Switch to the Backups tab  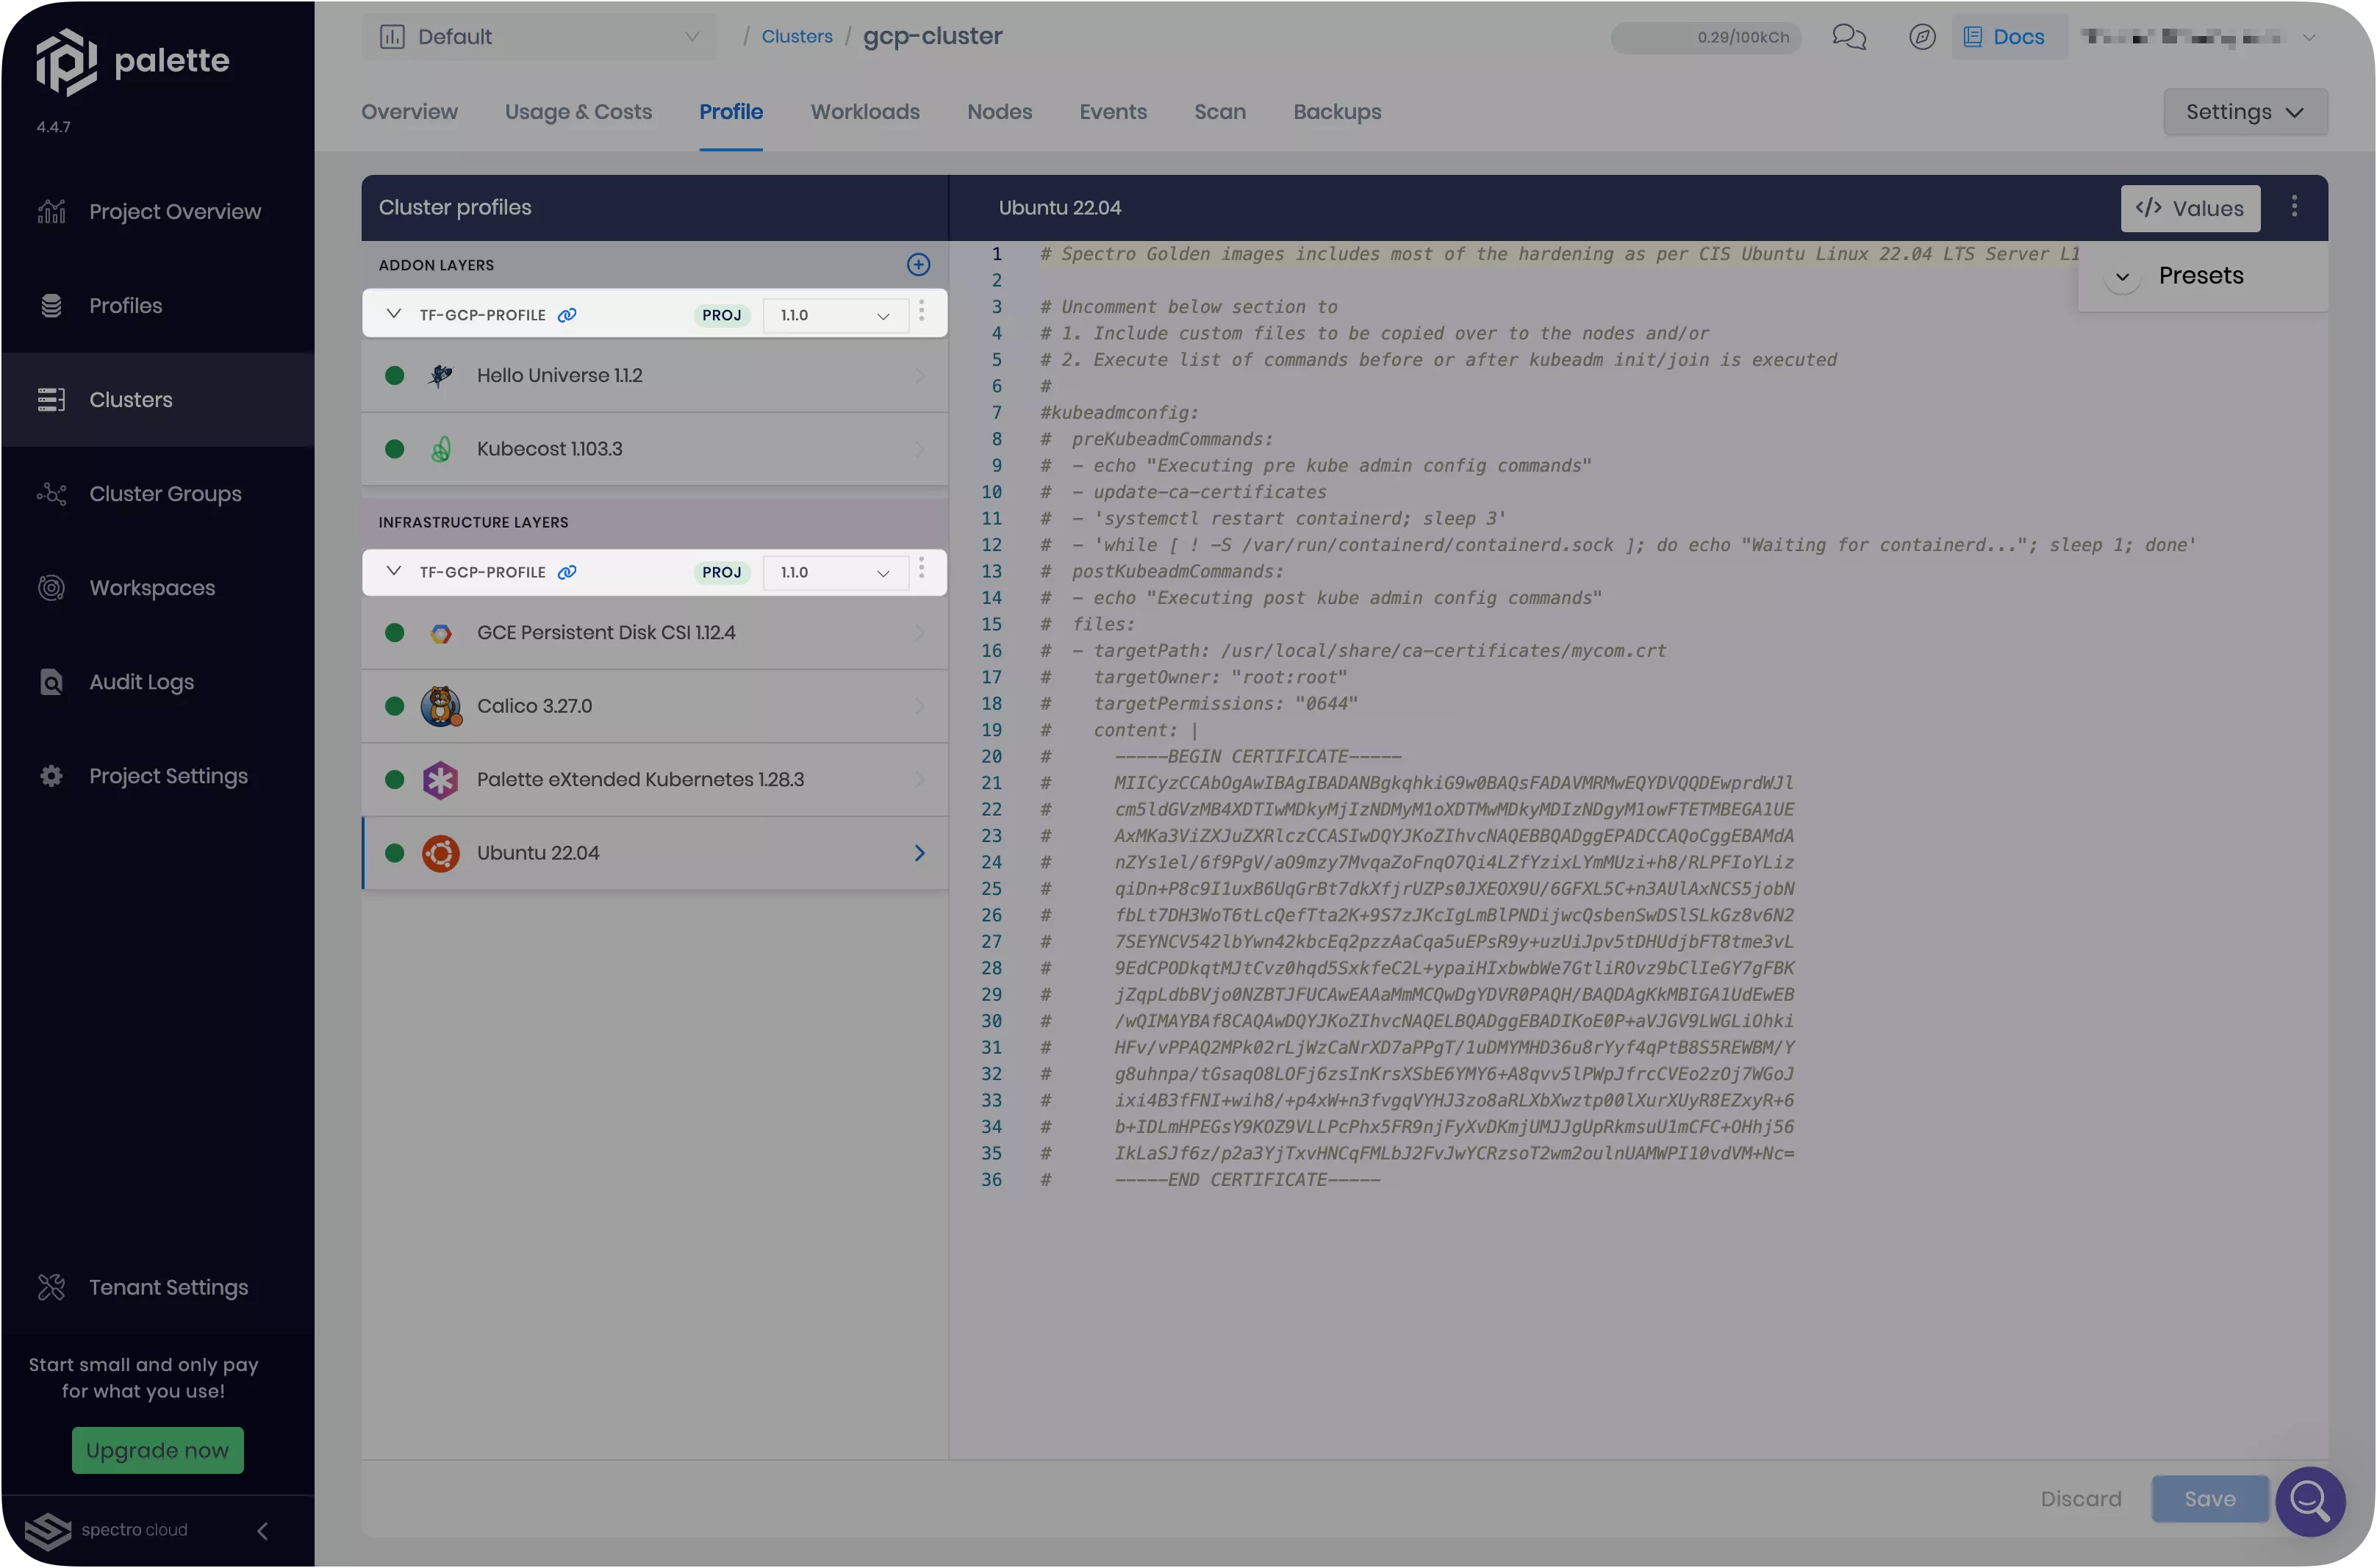pos(1336,111)
